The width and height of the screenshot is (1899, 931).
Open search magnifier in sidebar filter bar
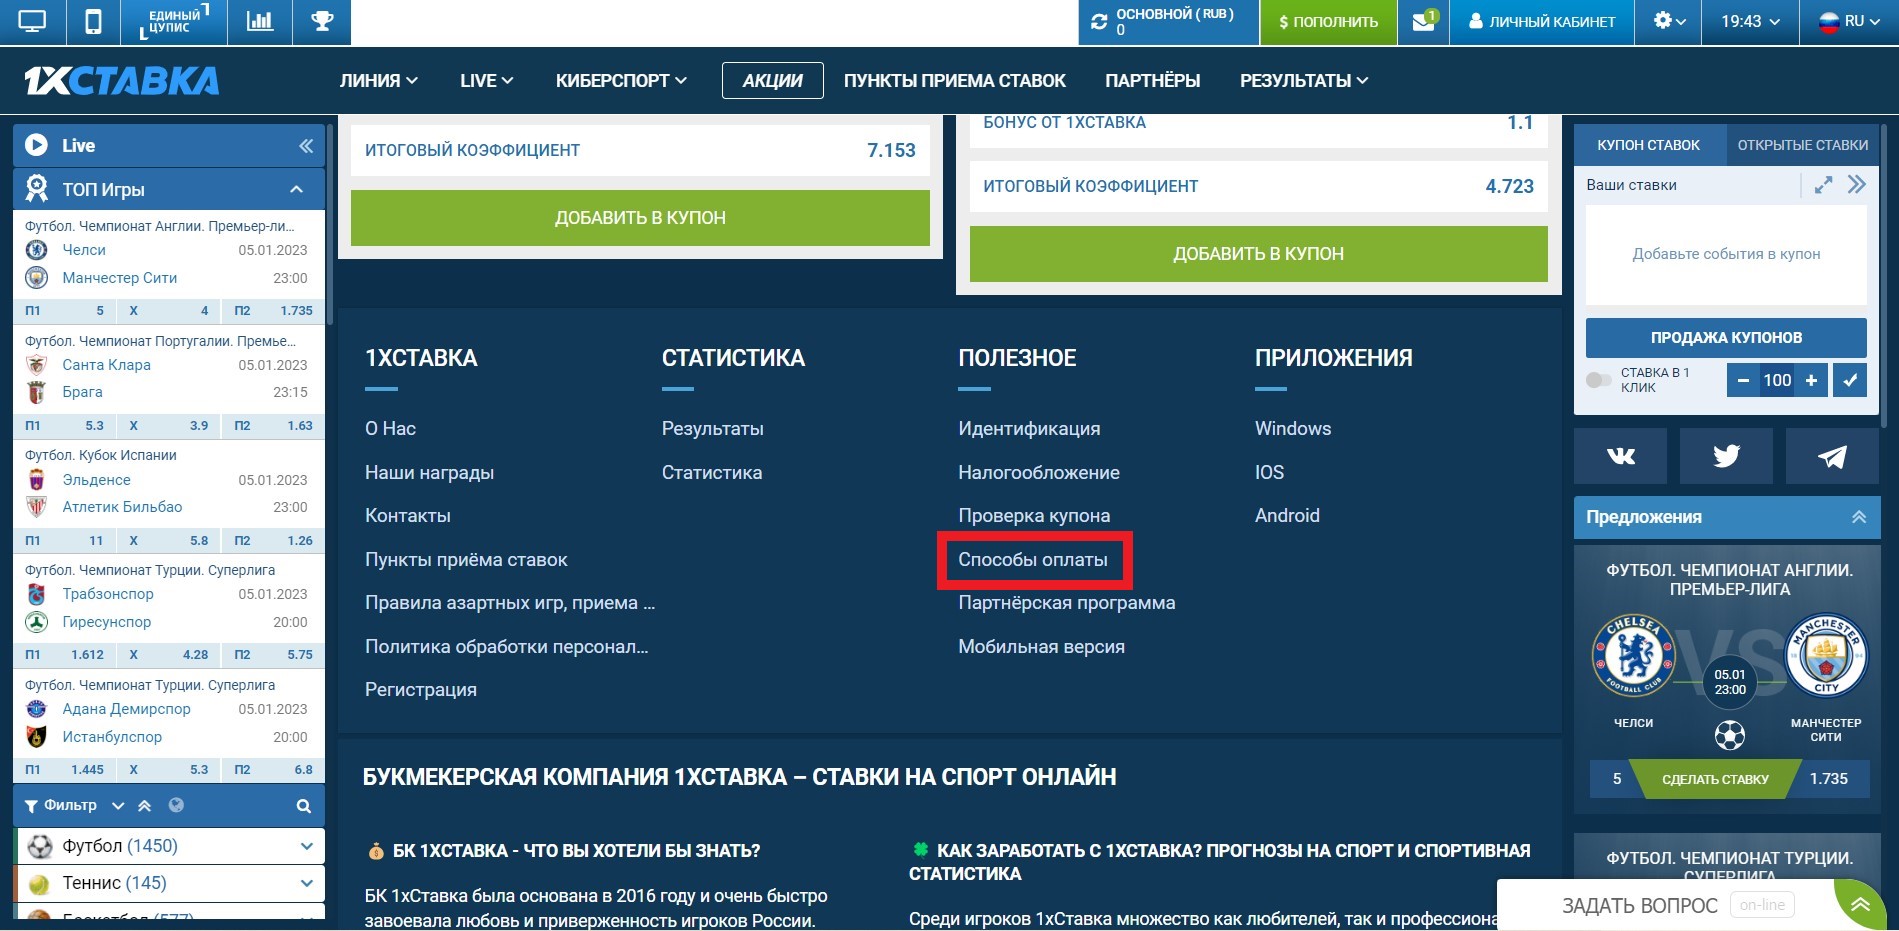click(x=304, y=806)
